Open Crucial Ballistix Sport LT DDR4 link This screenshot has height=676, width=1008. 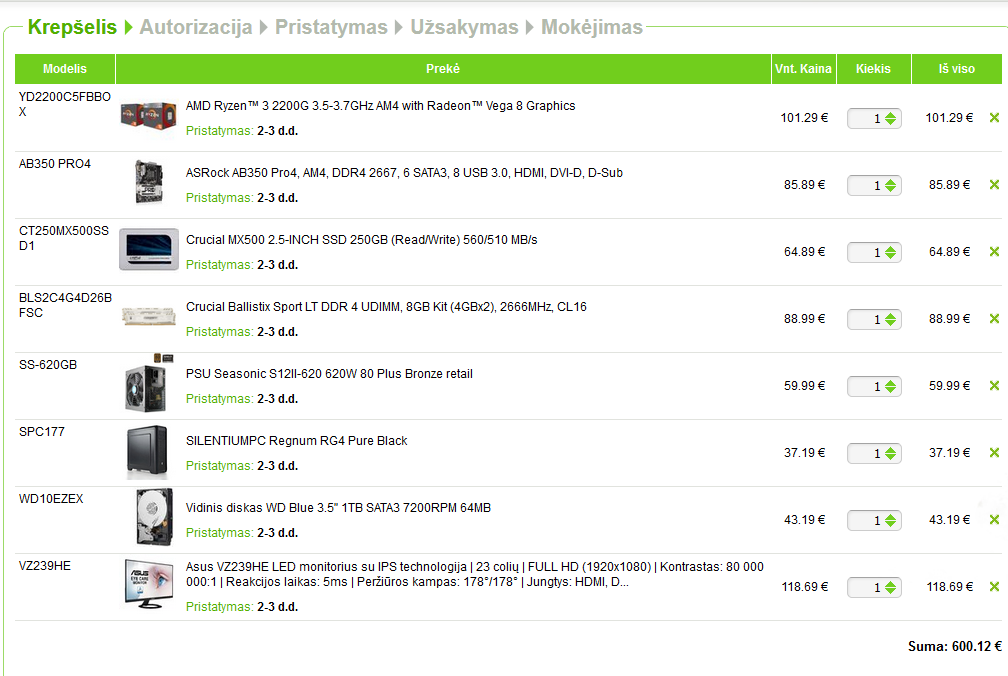pyautogui.click(x=386, y=307)
